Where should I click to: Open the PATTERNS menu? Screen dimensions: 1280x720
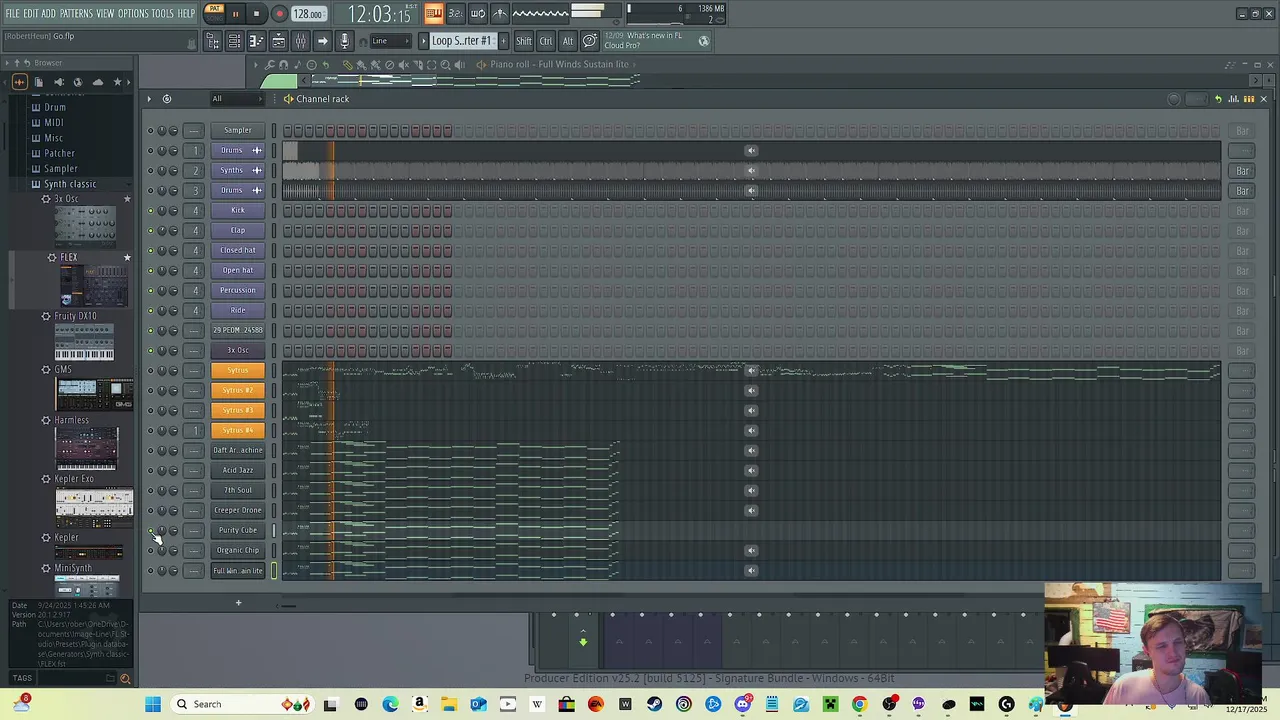[76, 14]
